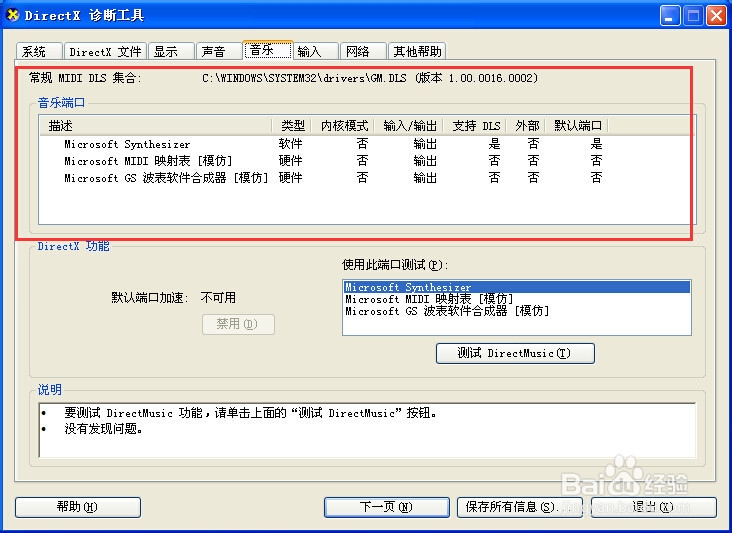Click the 要测试 DirectMusic 功能 note line
This screenshot has width=732, height=533.
click(x=250, y=413)
